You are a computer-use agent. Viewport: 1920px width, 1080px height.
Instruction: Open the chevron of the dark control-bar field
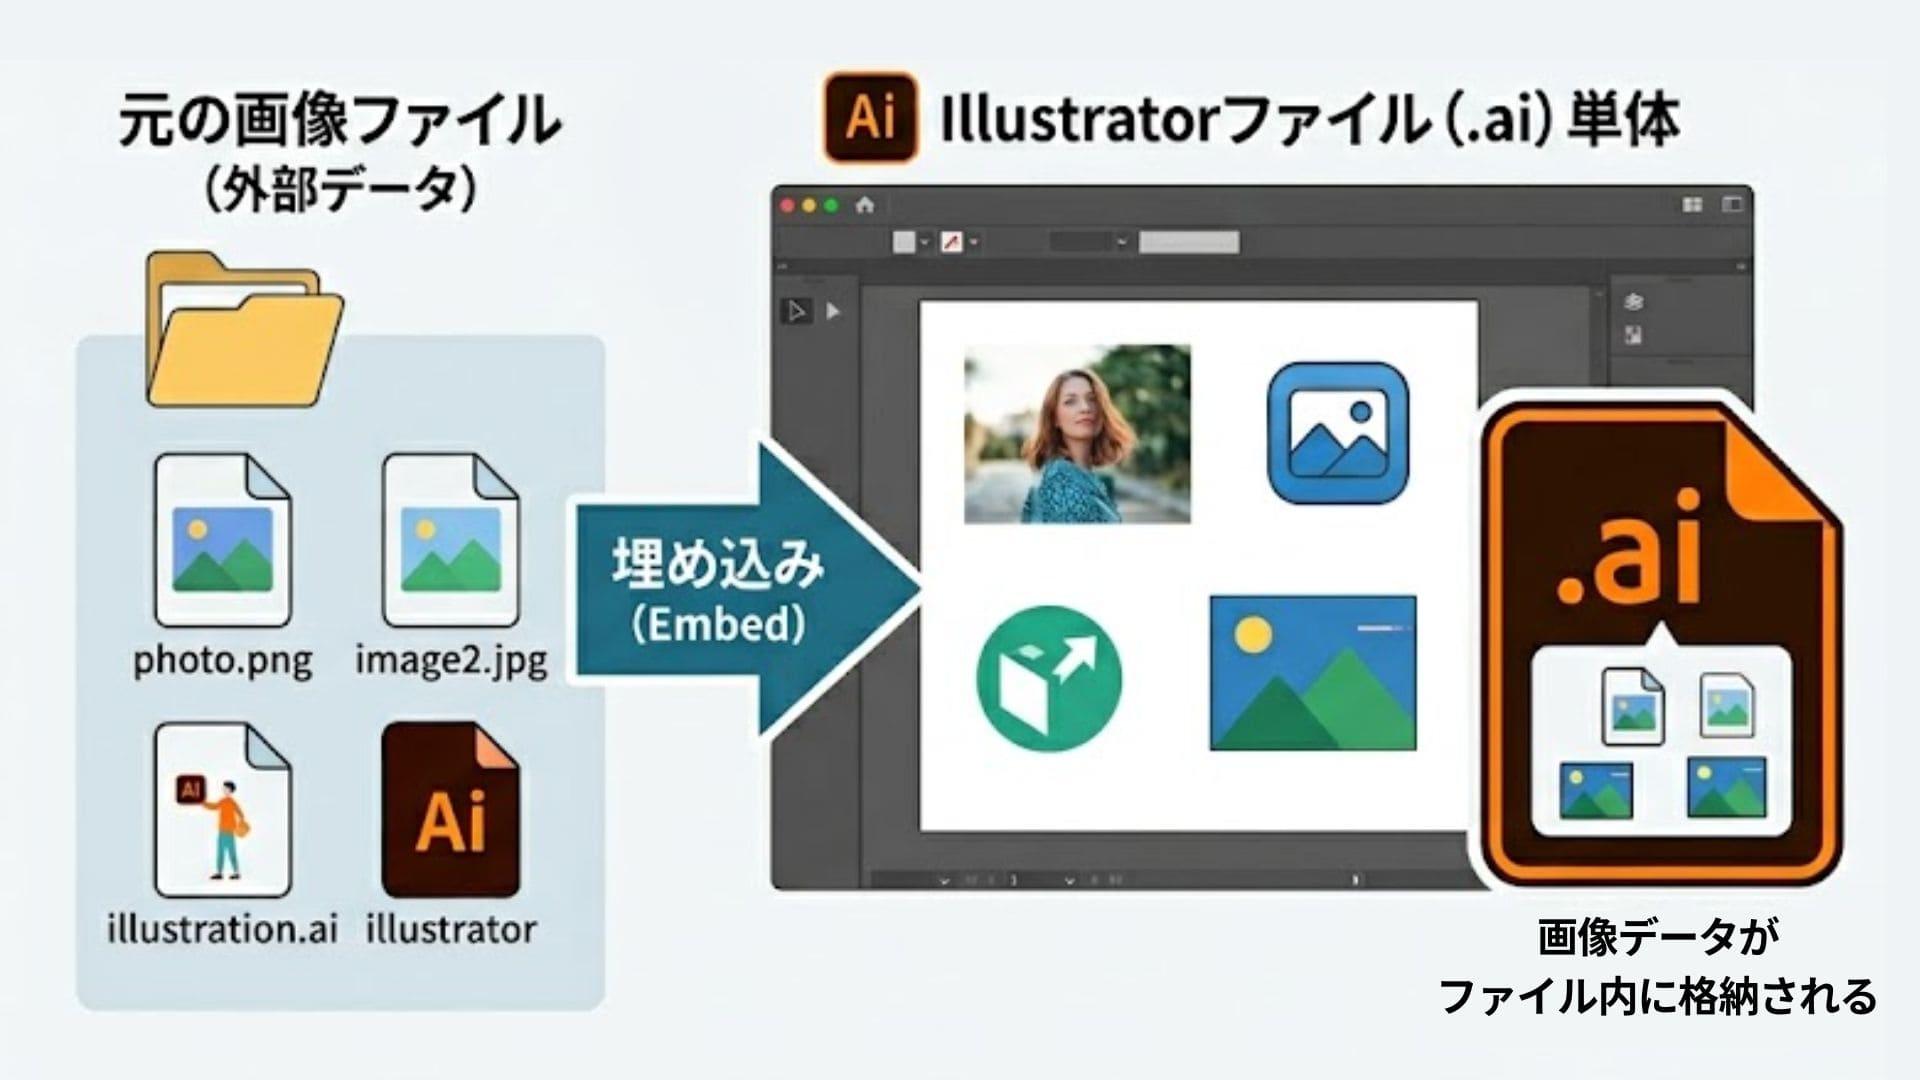click(x=1121, y=242)
